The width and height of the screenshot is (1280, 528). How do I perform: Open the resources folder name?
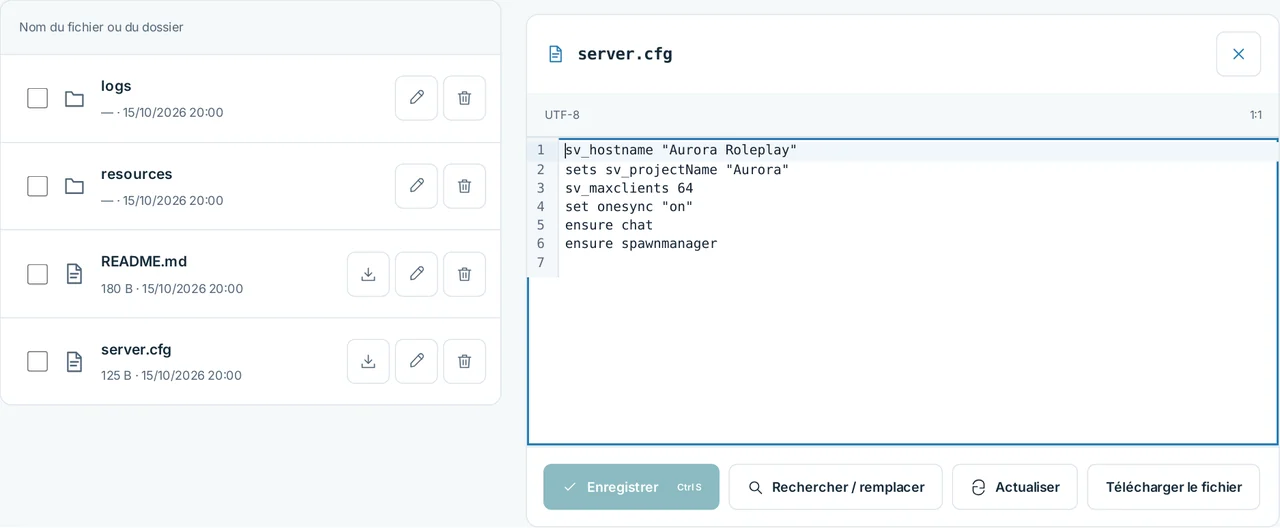pos(137,174)
